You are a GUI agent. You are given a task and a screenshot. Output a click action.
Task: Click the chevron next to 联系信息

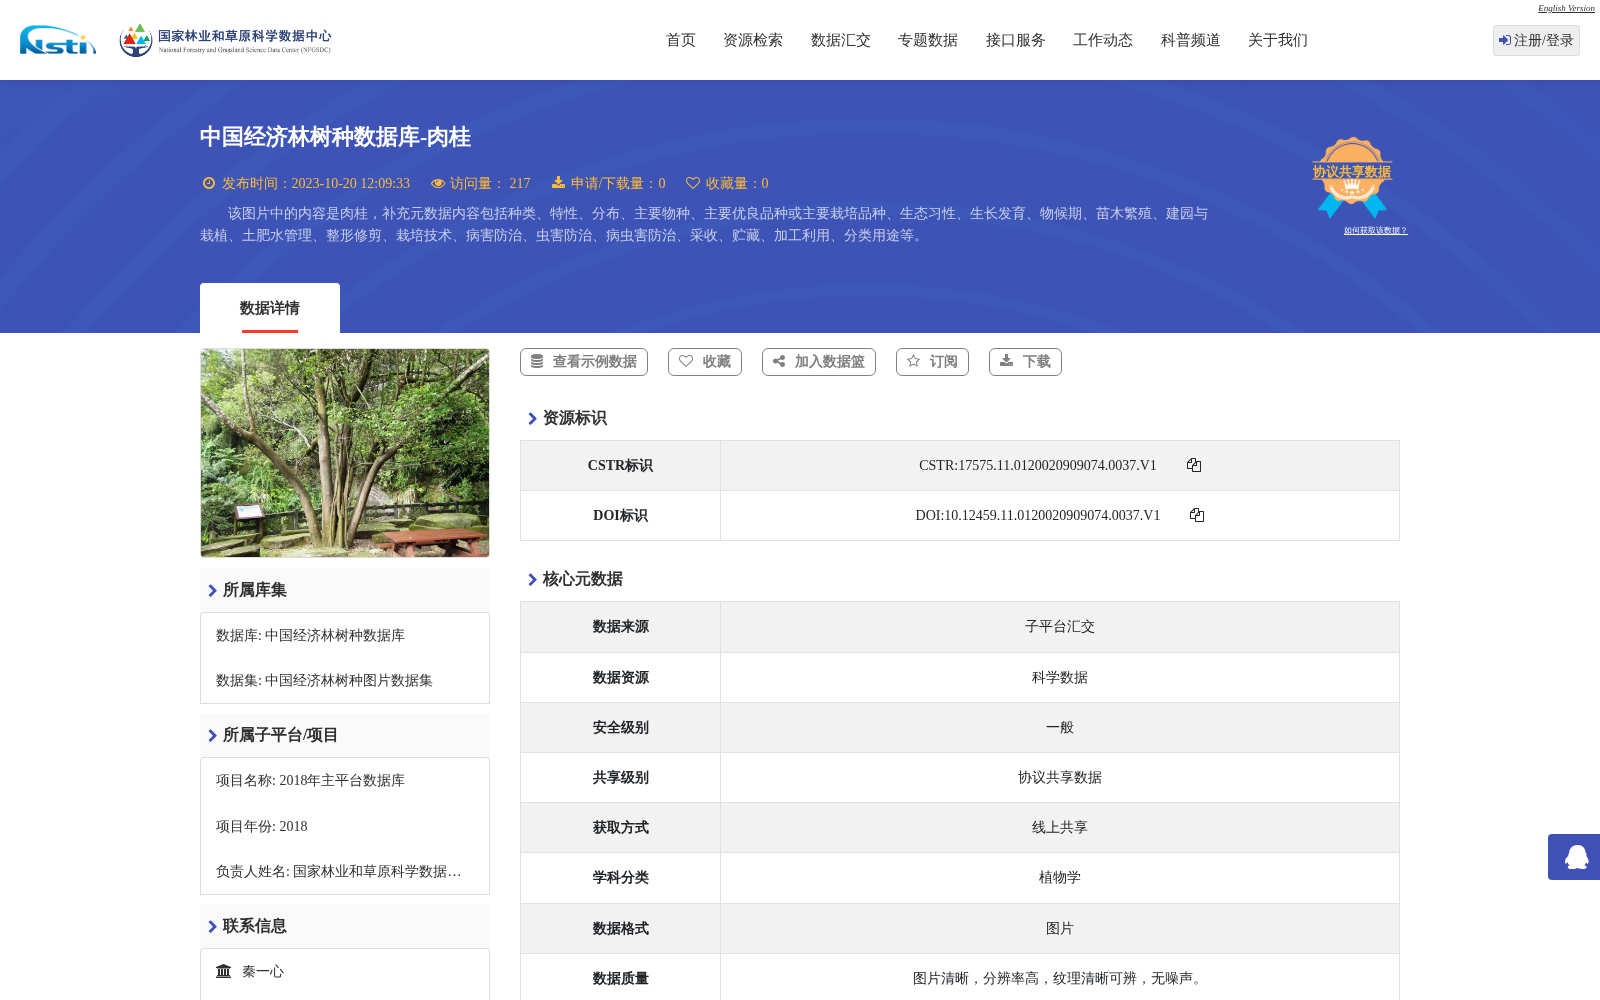212,926
